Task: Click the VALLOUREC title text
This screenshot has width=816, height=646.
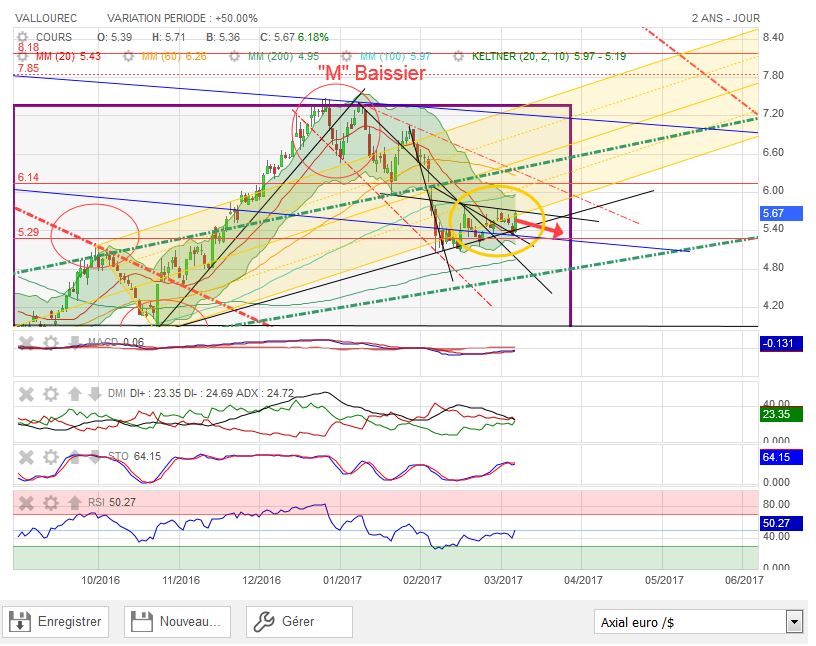Action: coord(46,18)
